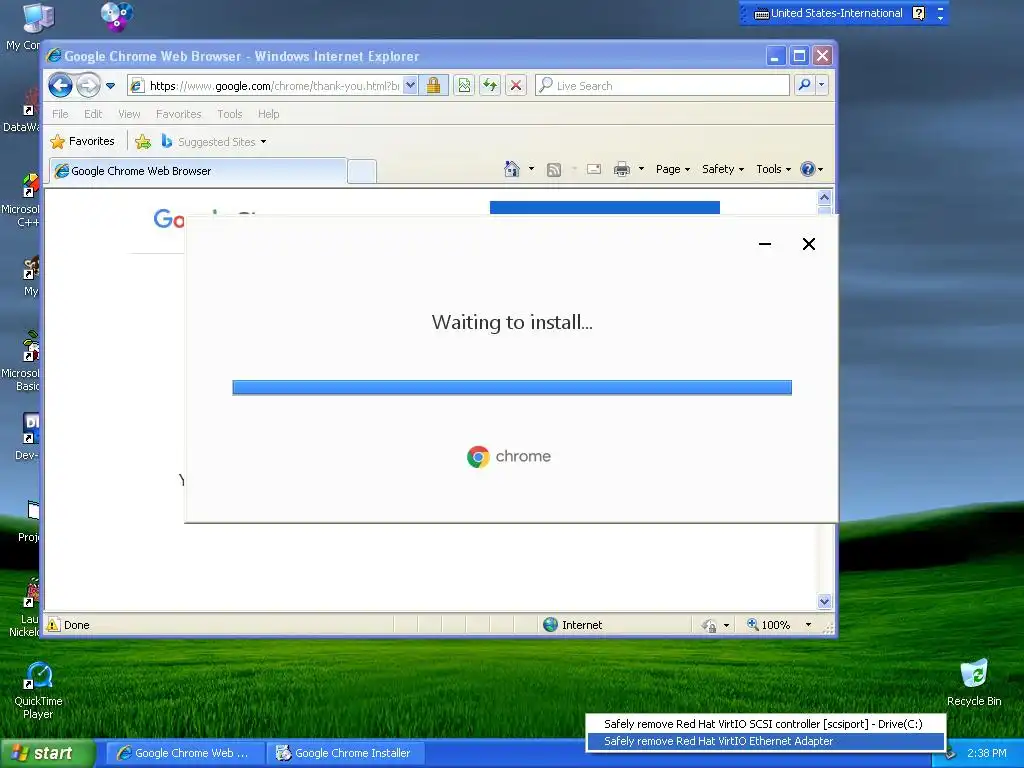The image size is (1024, 768).
Task: Expand zoom level dropdown arrow
Action: [808, 625]
